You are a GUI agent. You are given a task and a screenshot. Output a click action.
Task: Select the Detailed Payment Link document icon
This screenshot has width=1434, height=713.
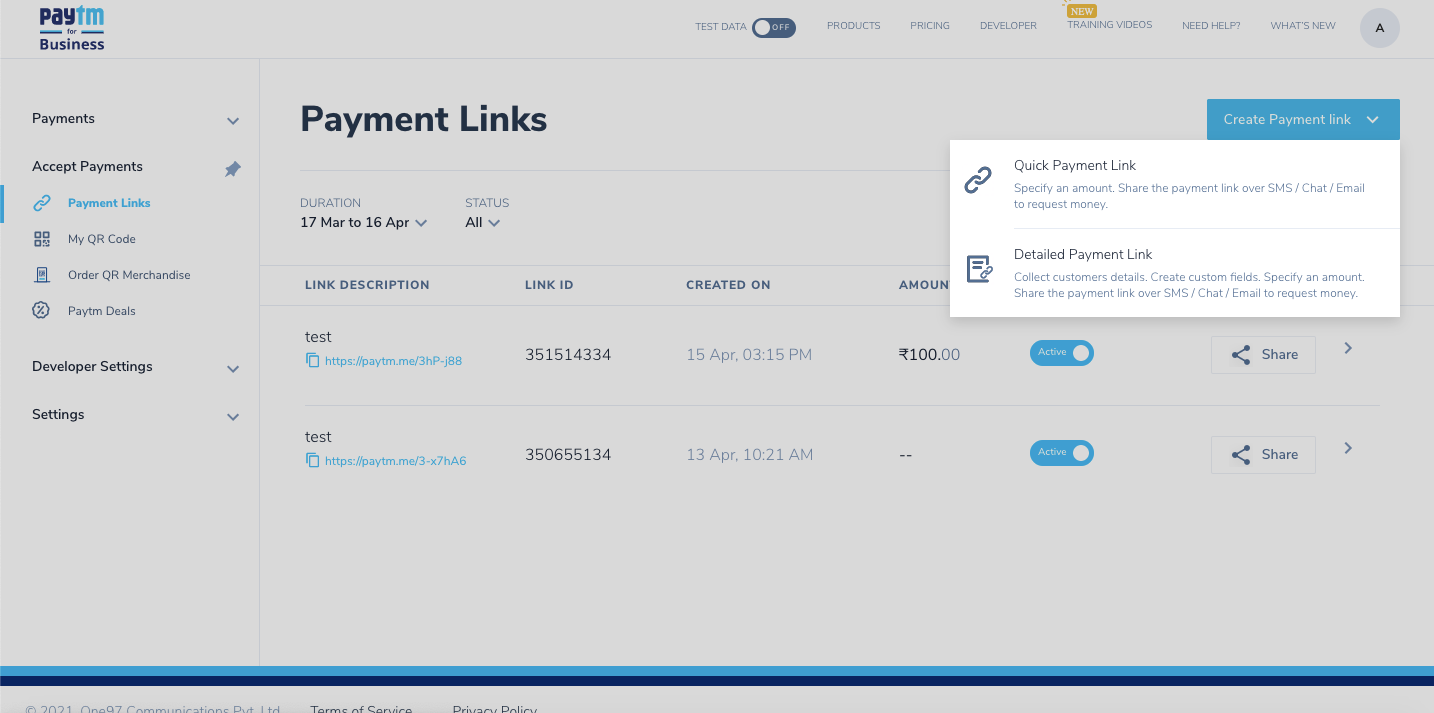(x=978, y=268)
